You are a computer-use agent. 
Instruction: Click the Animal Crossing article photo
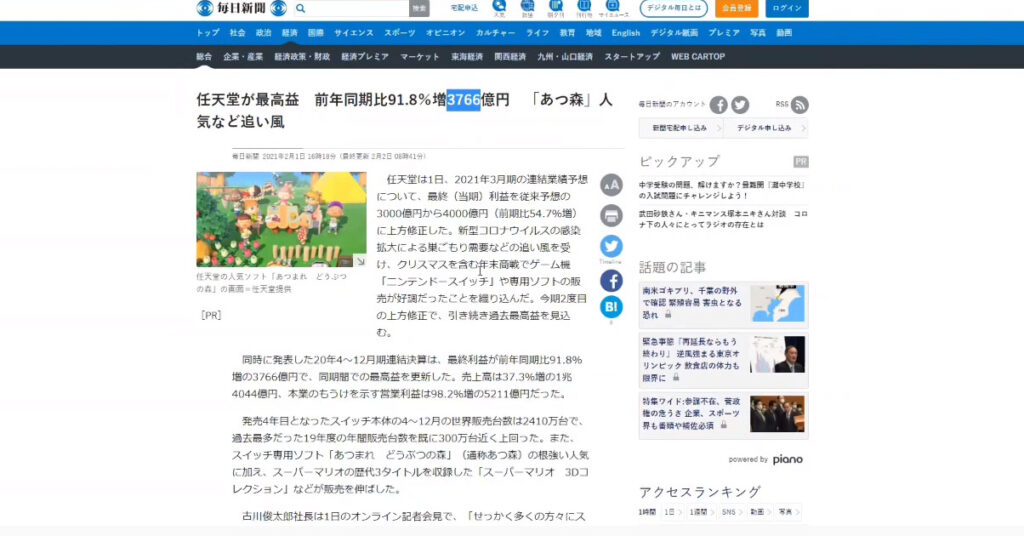pyautogui.click(x=281, y=219)
